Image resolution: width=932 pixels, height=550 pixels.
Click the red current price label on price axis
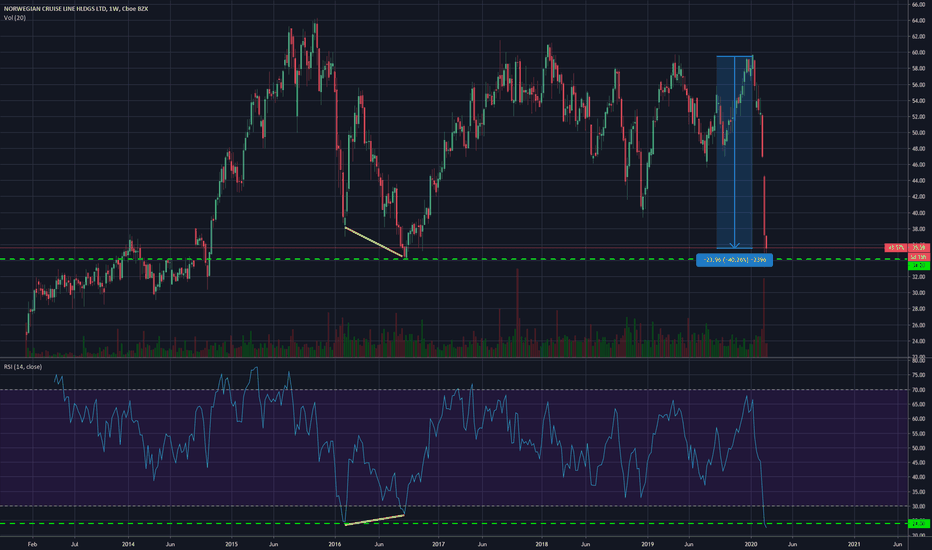pyautogui.click(x=919, y=247)
